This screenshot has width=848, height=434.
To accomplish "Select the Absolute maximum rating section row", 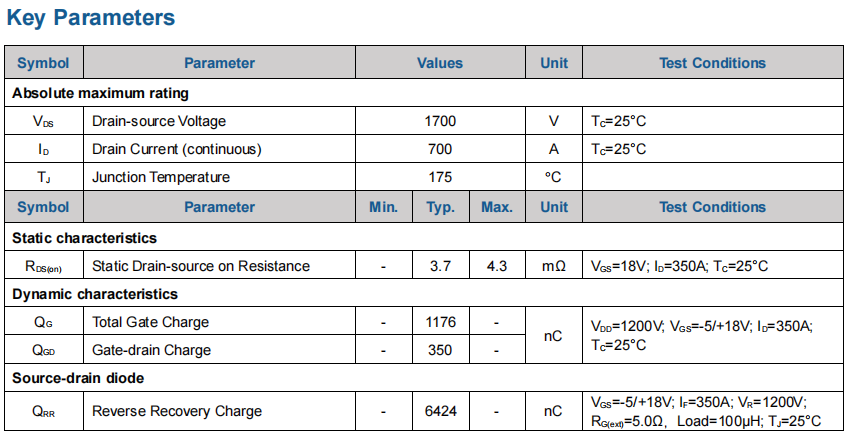I will click(x=100, y=93).
